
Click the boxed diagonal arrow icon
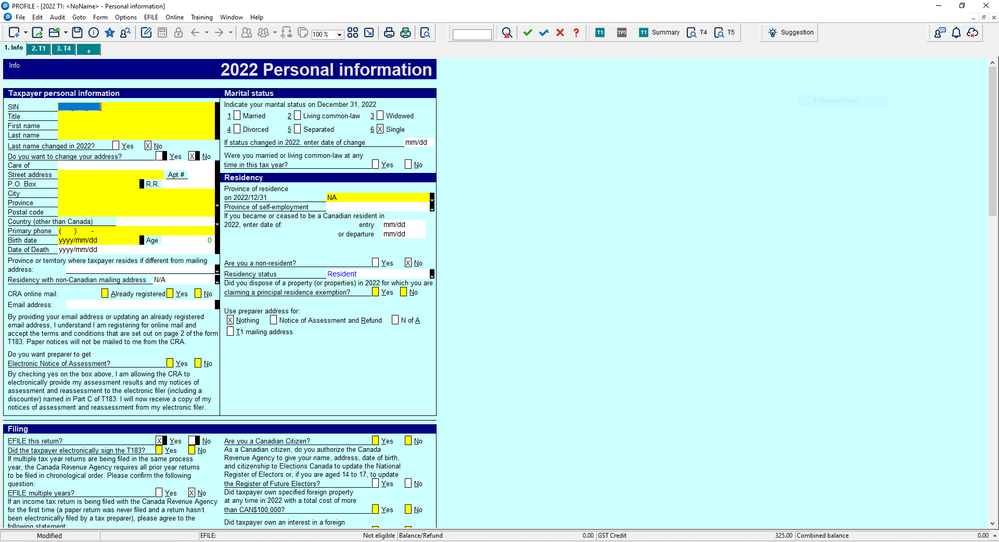click(x=369, y=32)
